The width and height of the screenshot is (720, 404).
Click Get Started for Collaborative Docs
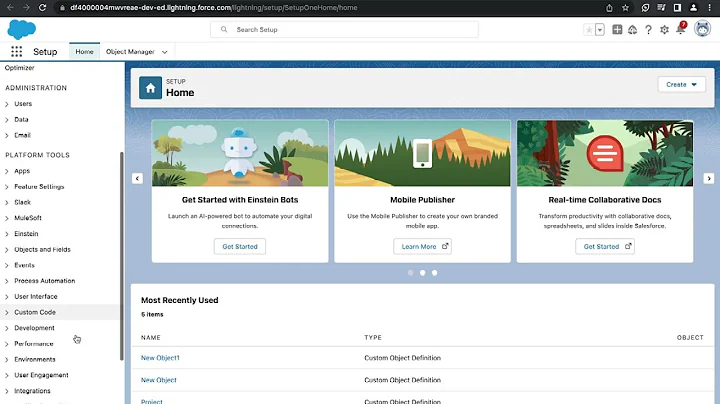point(605,247)
